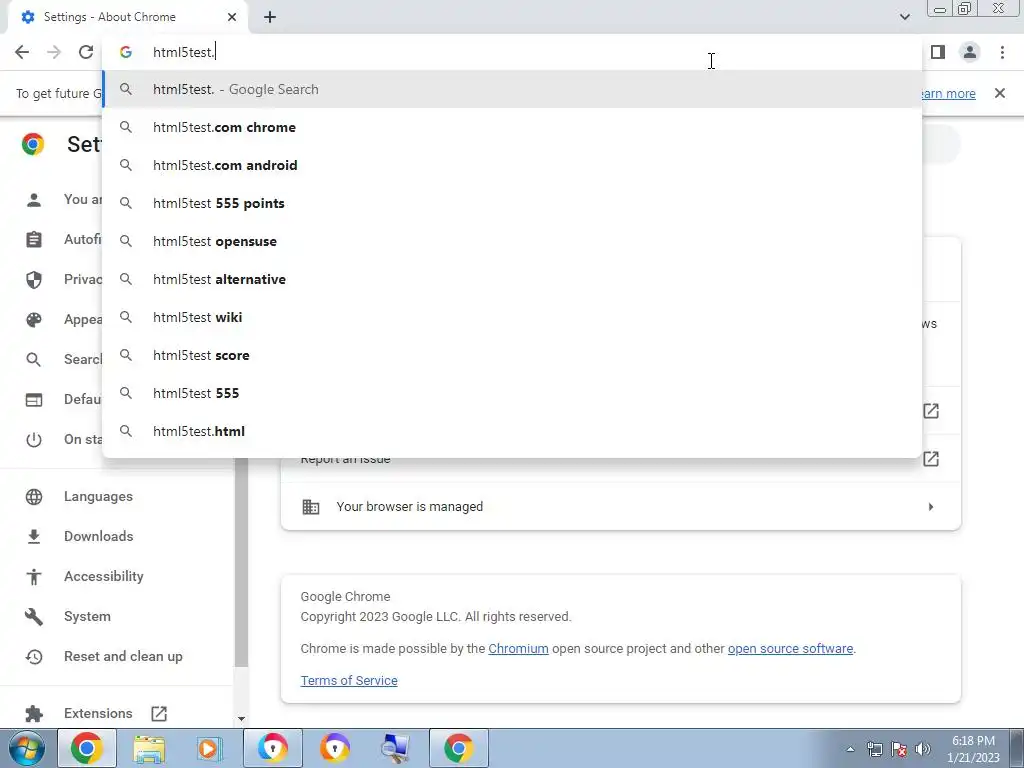Open the Privacy shield icon

click(x=33, y=280)
